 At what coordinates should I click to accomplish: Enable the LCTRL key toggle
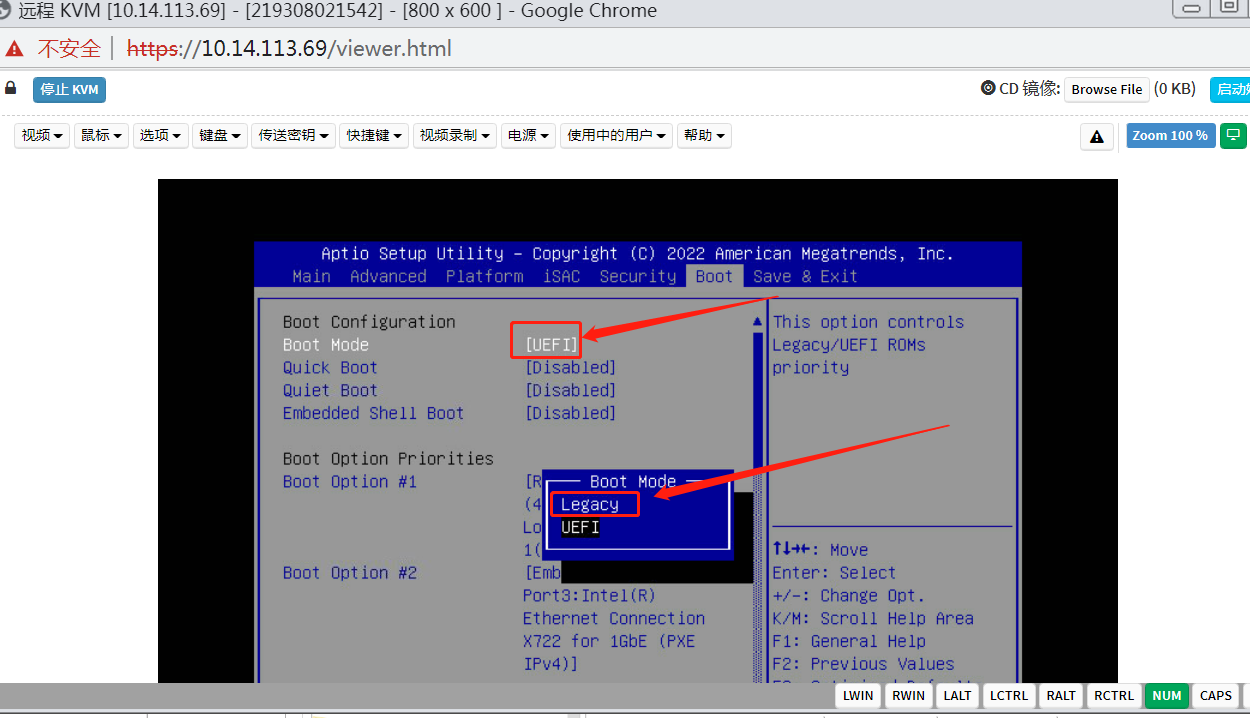(x=1008, y=695)
